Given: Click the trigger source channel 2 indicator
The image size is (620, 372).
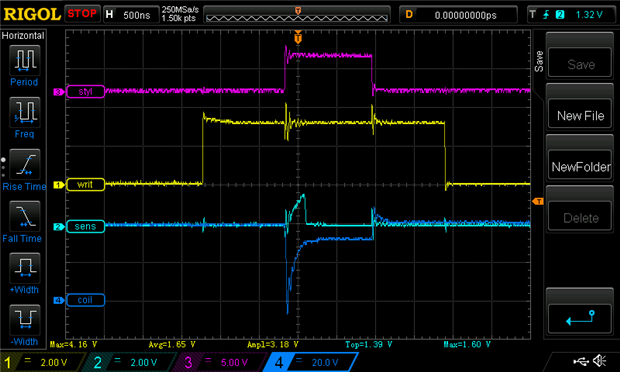Looking at the screenshot, I should [560, 15].
